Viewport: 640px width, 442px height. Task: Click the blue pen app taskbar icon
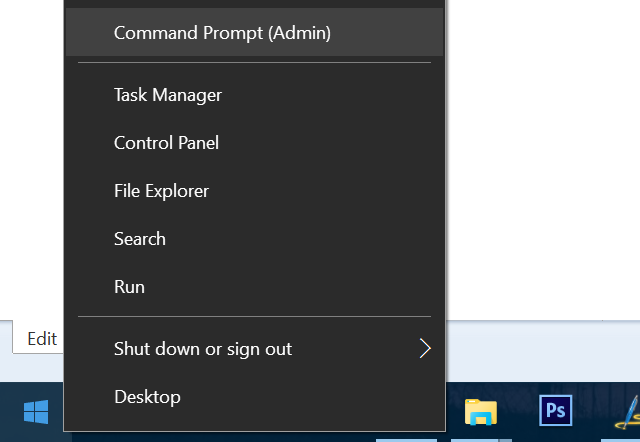click(628, 412)
